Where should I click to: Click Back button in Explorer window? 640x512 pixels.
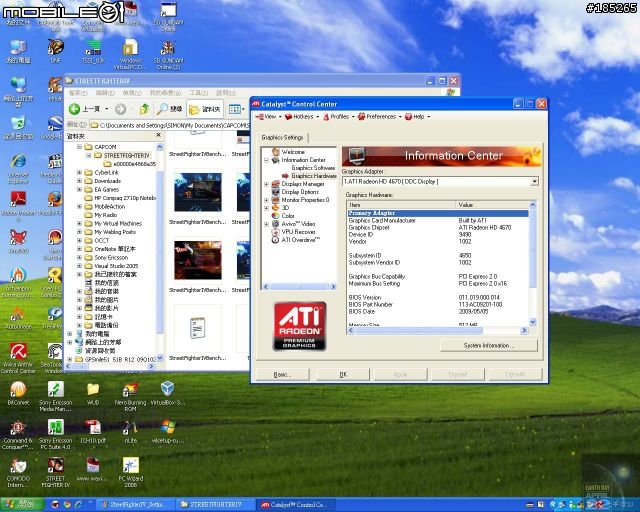point(84,109)
